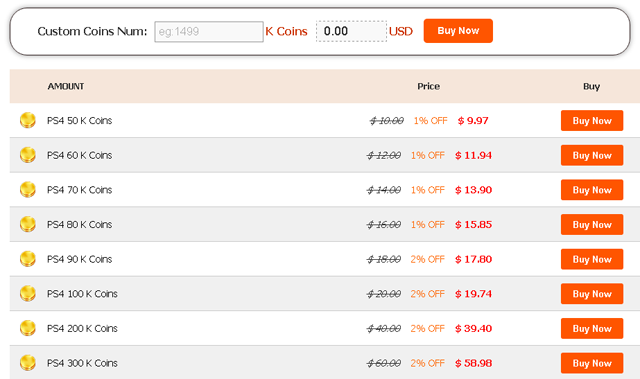Click 2% OFF in the 200 K row

point(427,329)
